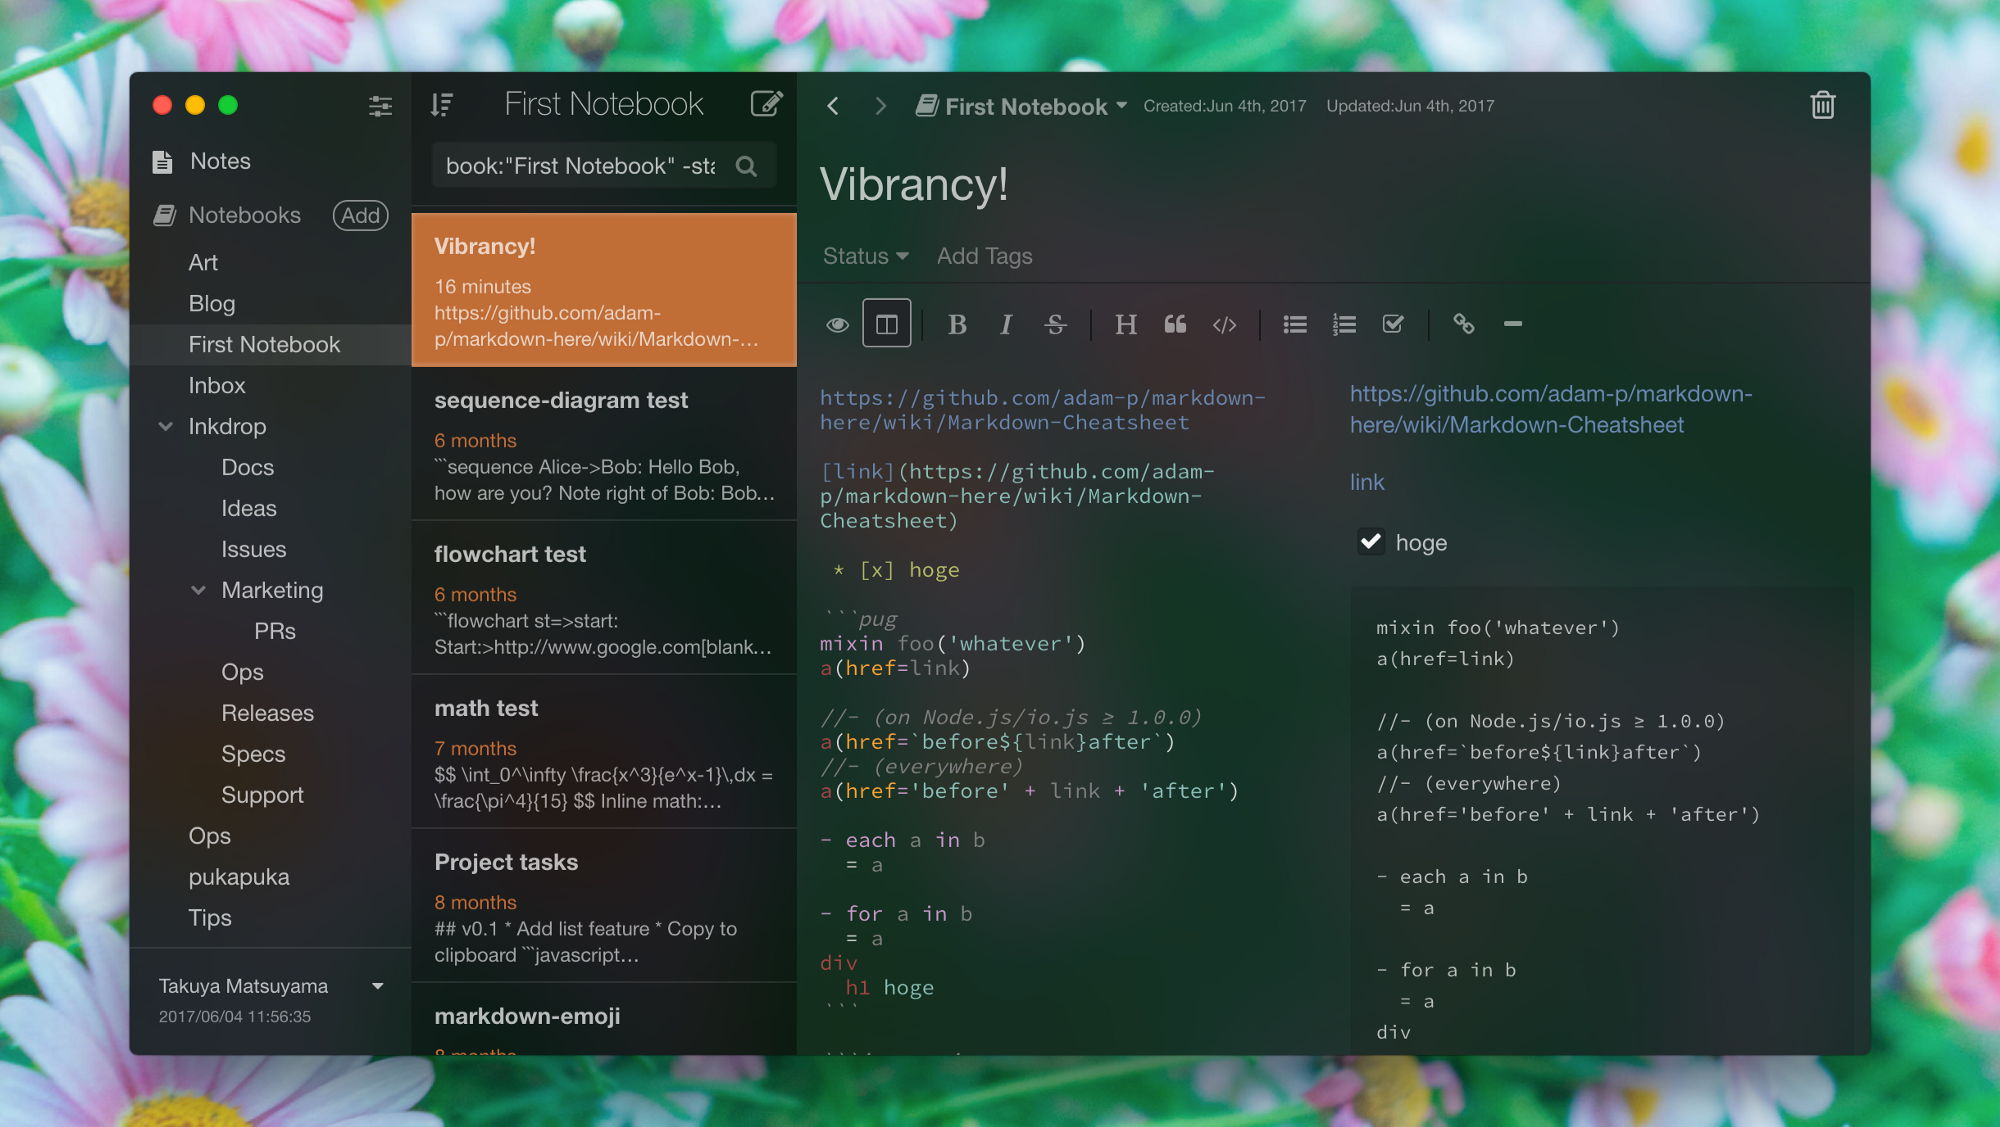This screenshot has width=2000, height=1127.
Task: Select First Notebook in sidebar
Action: coord(270,344)
